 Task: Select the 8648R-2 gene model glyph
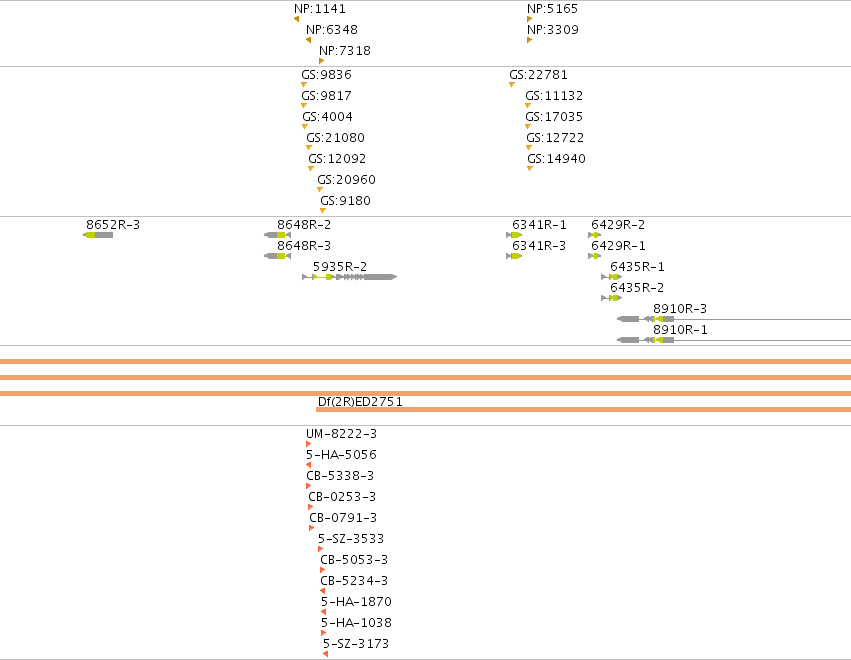click(x=277, y=236)
